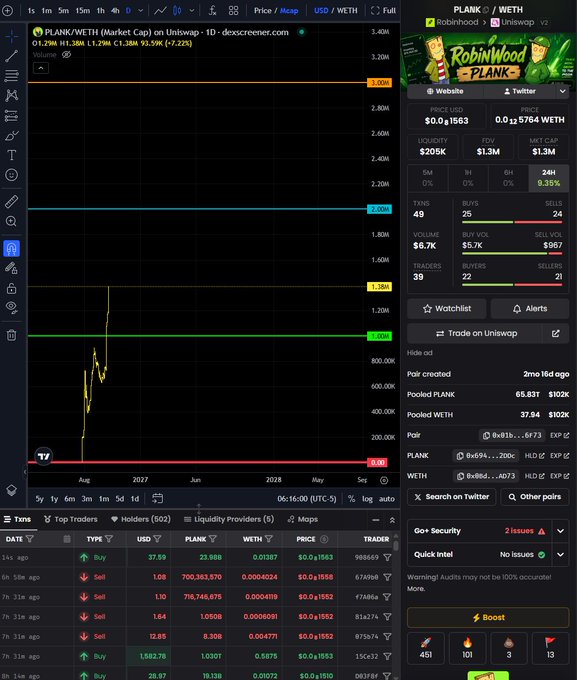Open the project Website link
577x680 pixels.
pyautogui.click(x=445, y=91)
